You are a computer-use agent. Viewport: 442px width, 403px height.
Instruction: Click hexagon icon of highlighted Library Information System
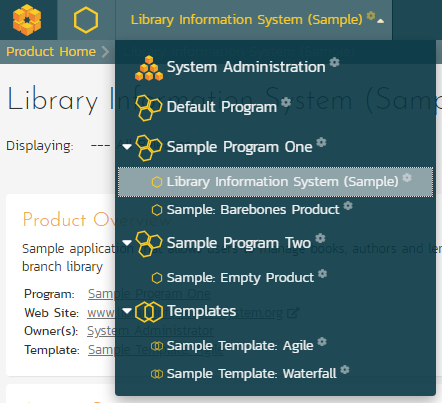(157, 182)
